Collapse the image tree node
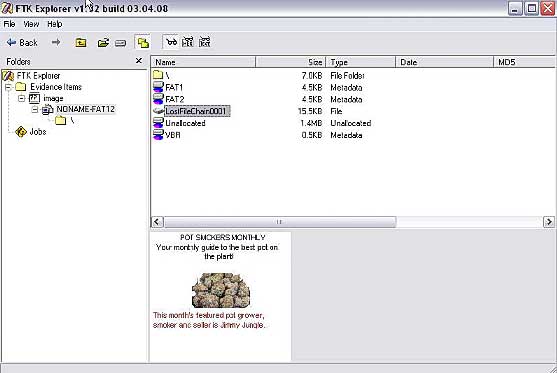This screenshot has height=373, width=557. 22,98
